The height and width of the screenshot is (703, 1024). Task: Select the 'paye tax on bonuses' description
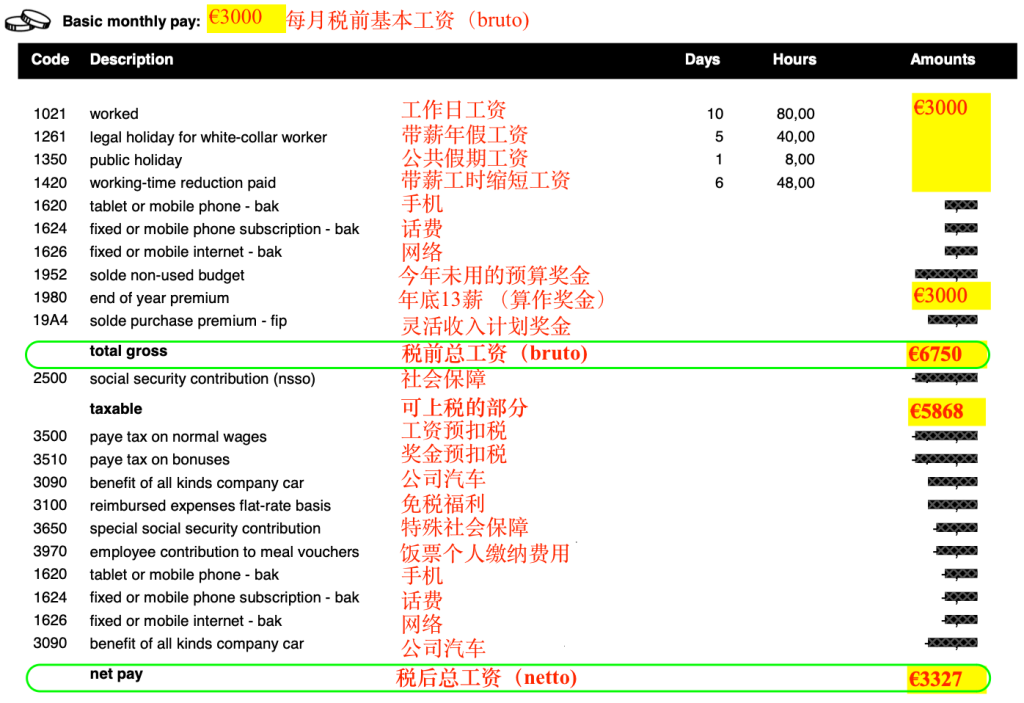(159, 460)
